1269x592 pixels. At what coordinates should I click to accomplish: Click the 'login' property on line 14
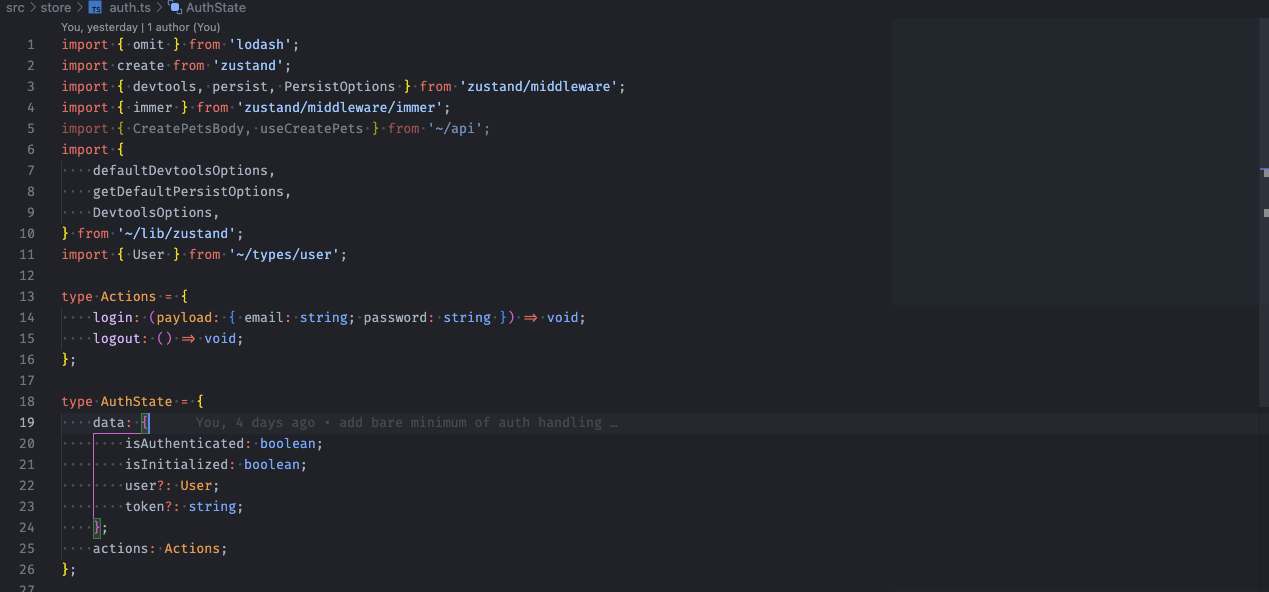(112, 317)
